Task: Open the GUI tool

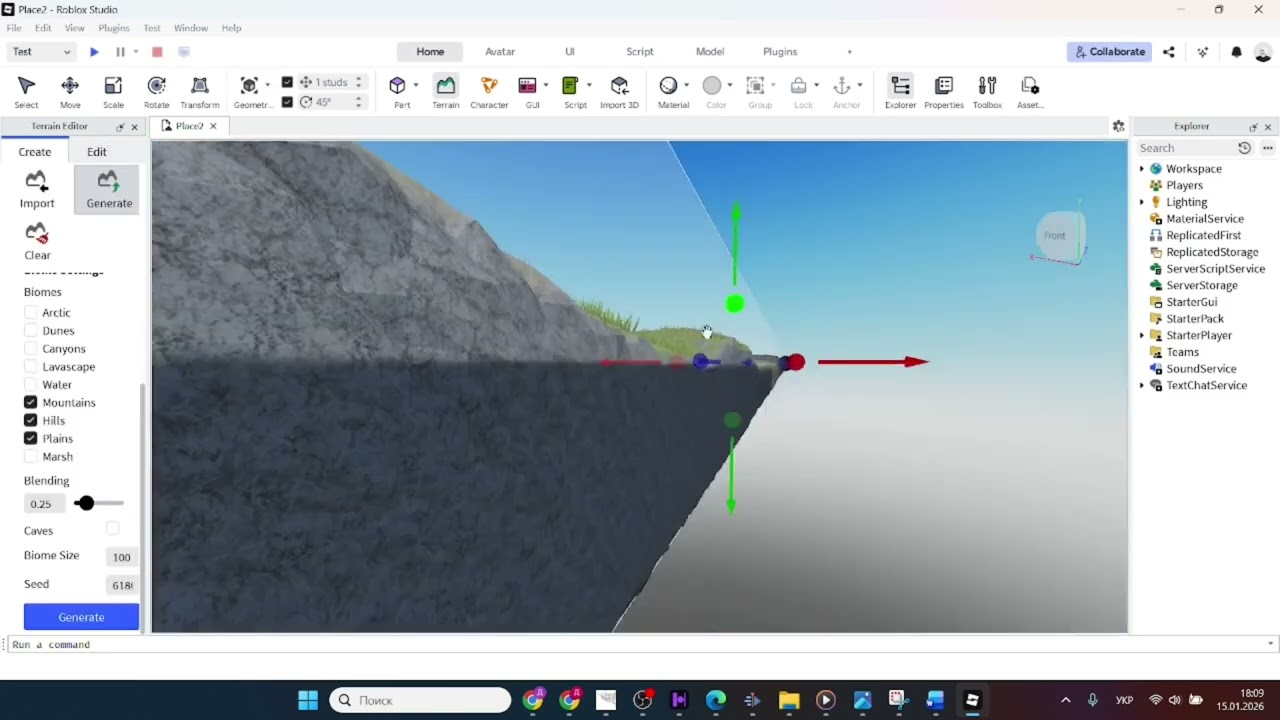Action: pos(528,91)
